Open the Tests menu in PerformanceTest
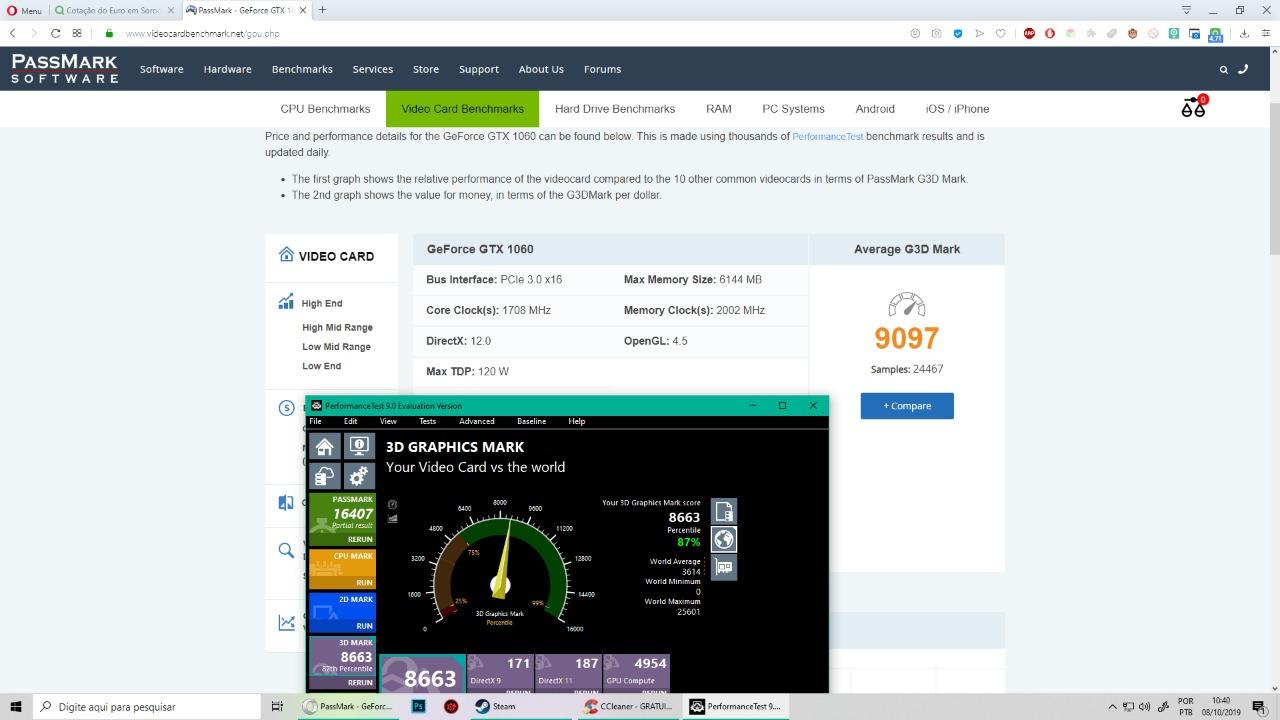The image size is (1280, 720). (x=427, y=421)
